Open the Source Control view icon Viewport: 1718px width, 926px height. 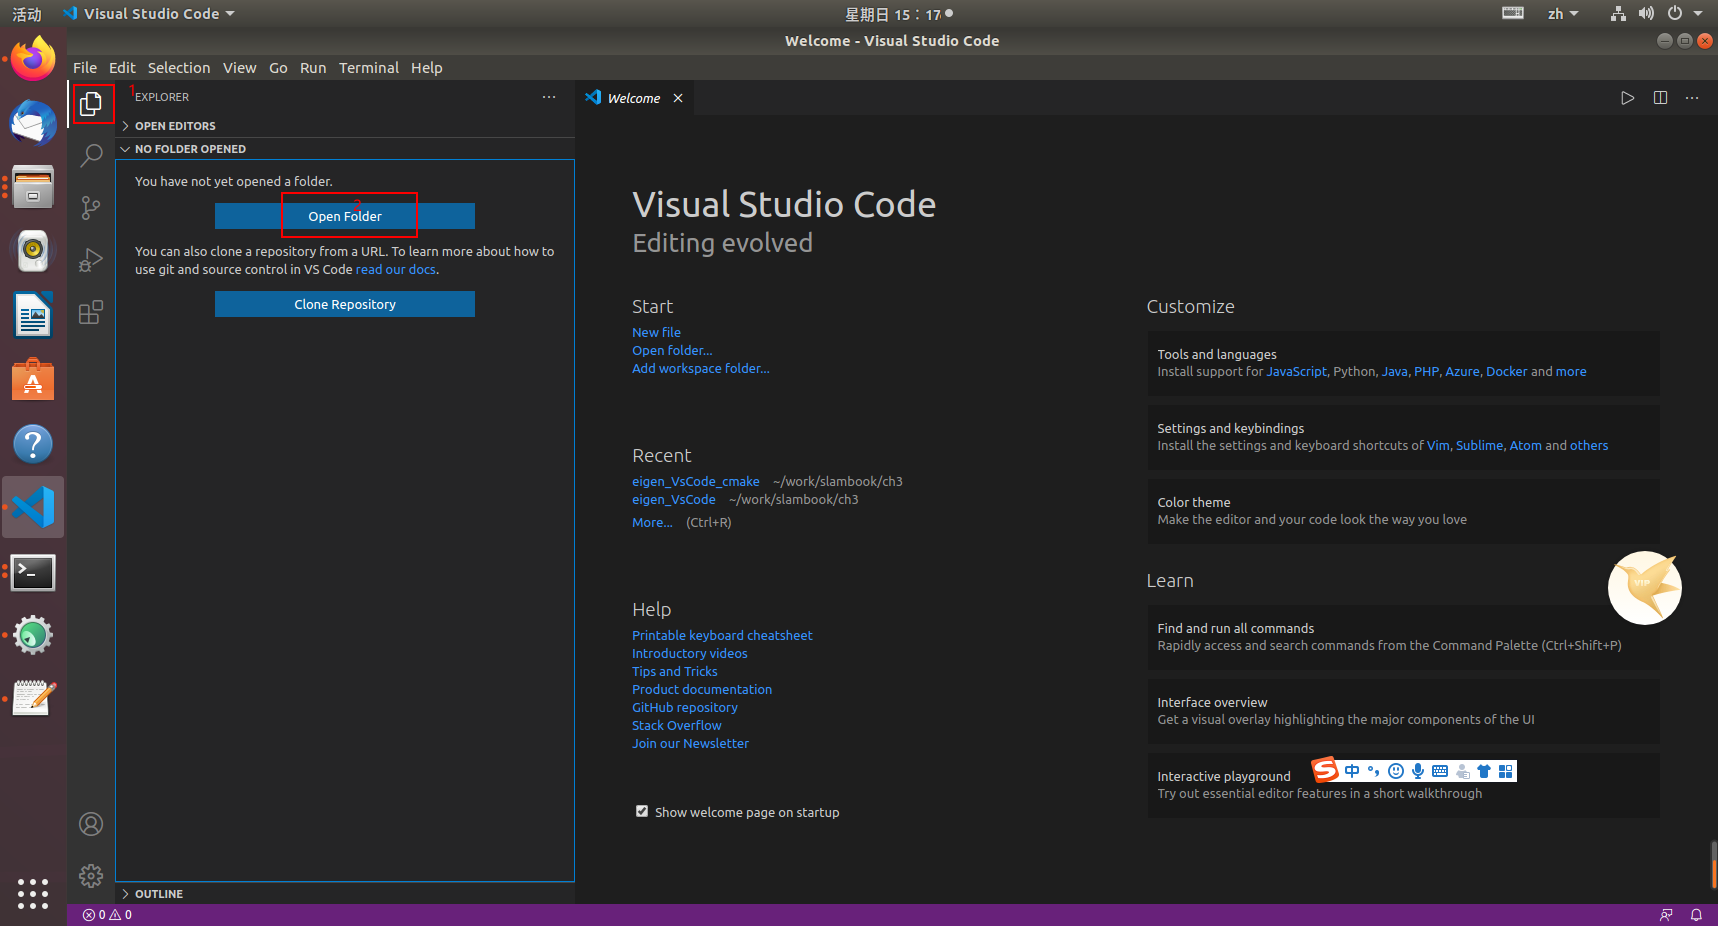(x=91, y=208)
